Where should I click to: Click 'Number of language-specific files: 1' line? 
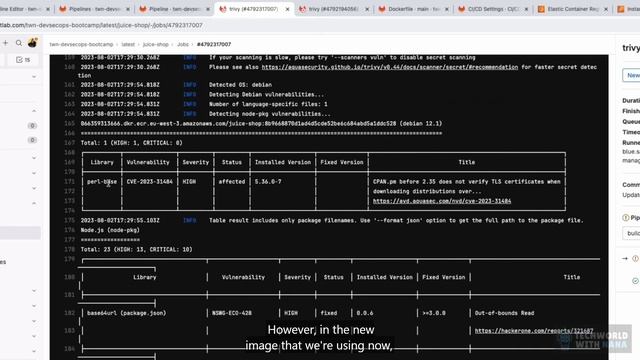(268, 104)
